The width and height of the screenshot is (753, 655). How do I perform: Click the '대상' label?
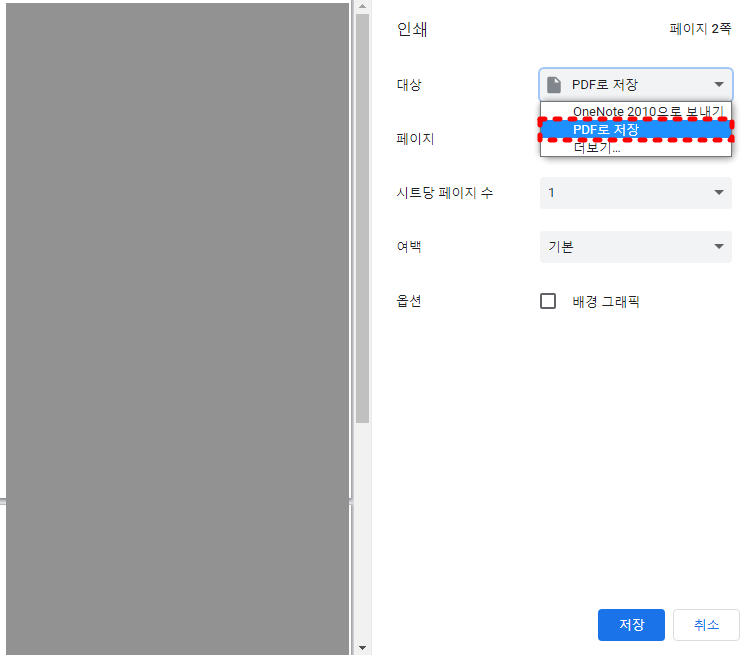click(x=409, y=85)
